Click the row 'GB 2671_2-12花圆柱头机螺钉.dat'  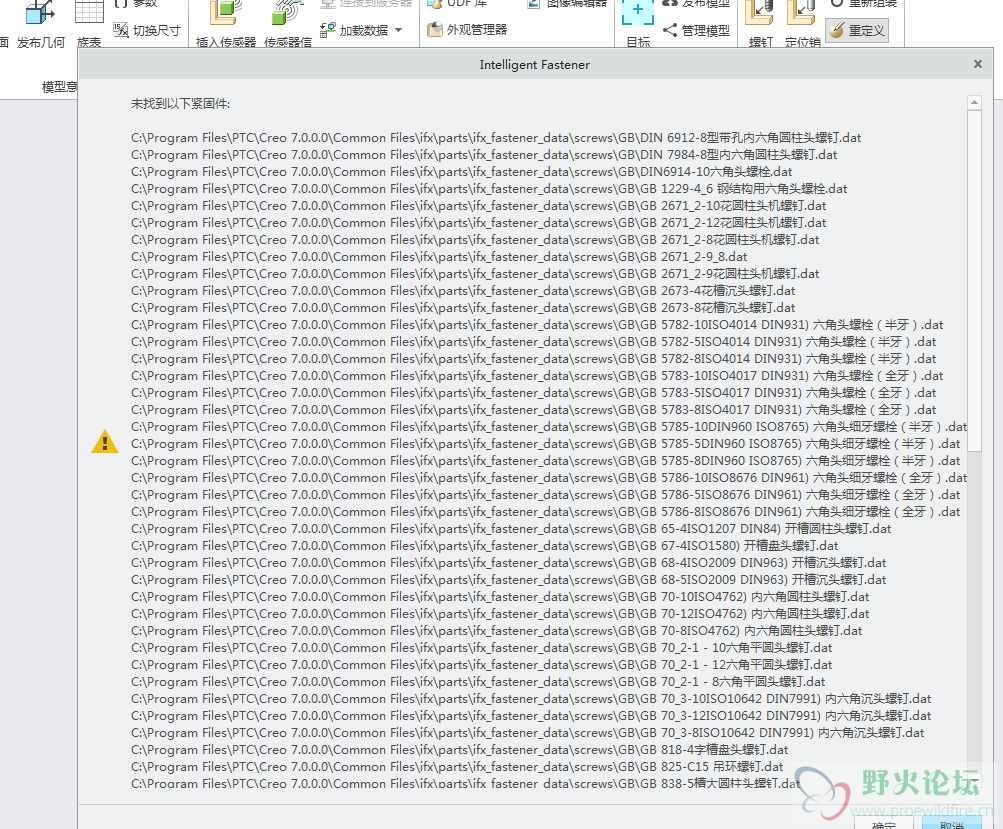pyautogui.click(x=478, y=223)
